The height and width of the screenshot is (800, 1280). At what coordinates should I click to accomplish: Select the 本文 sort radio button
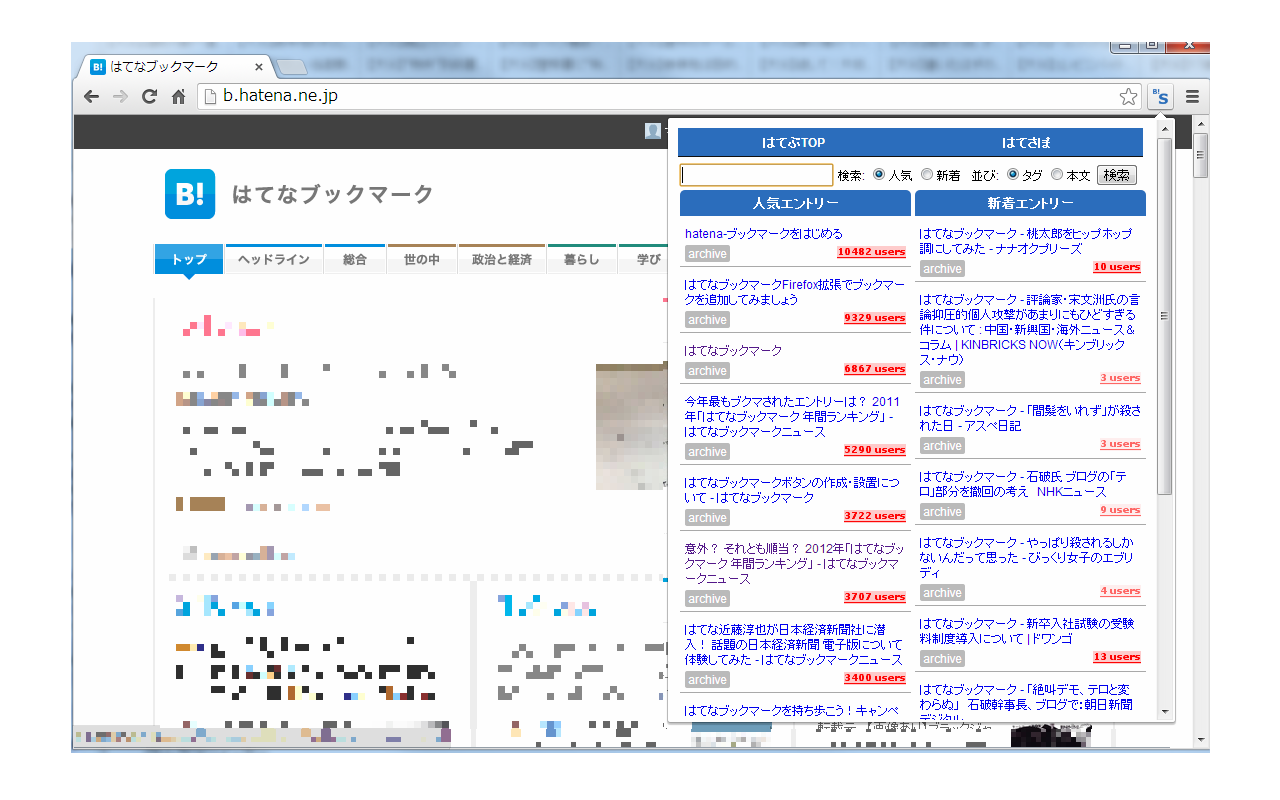[1057, 175]
